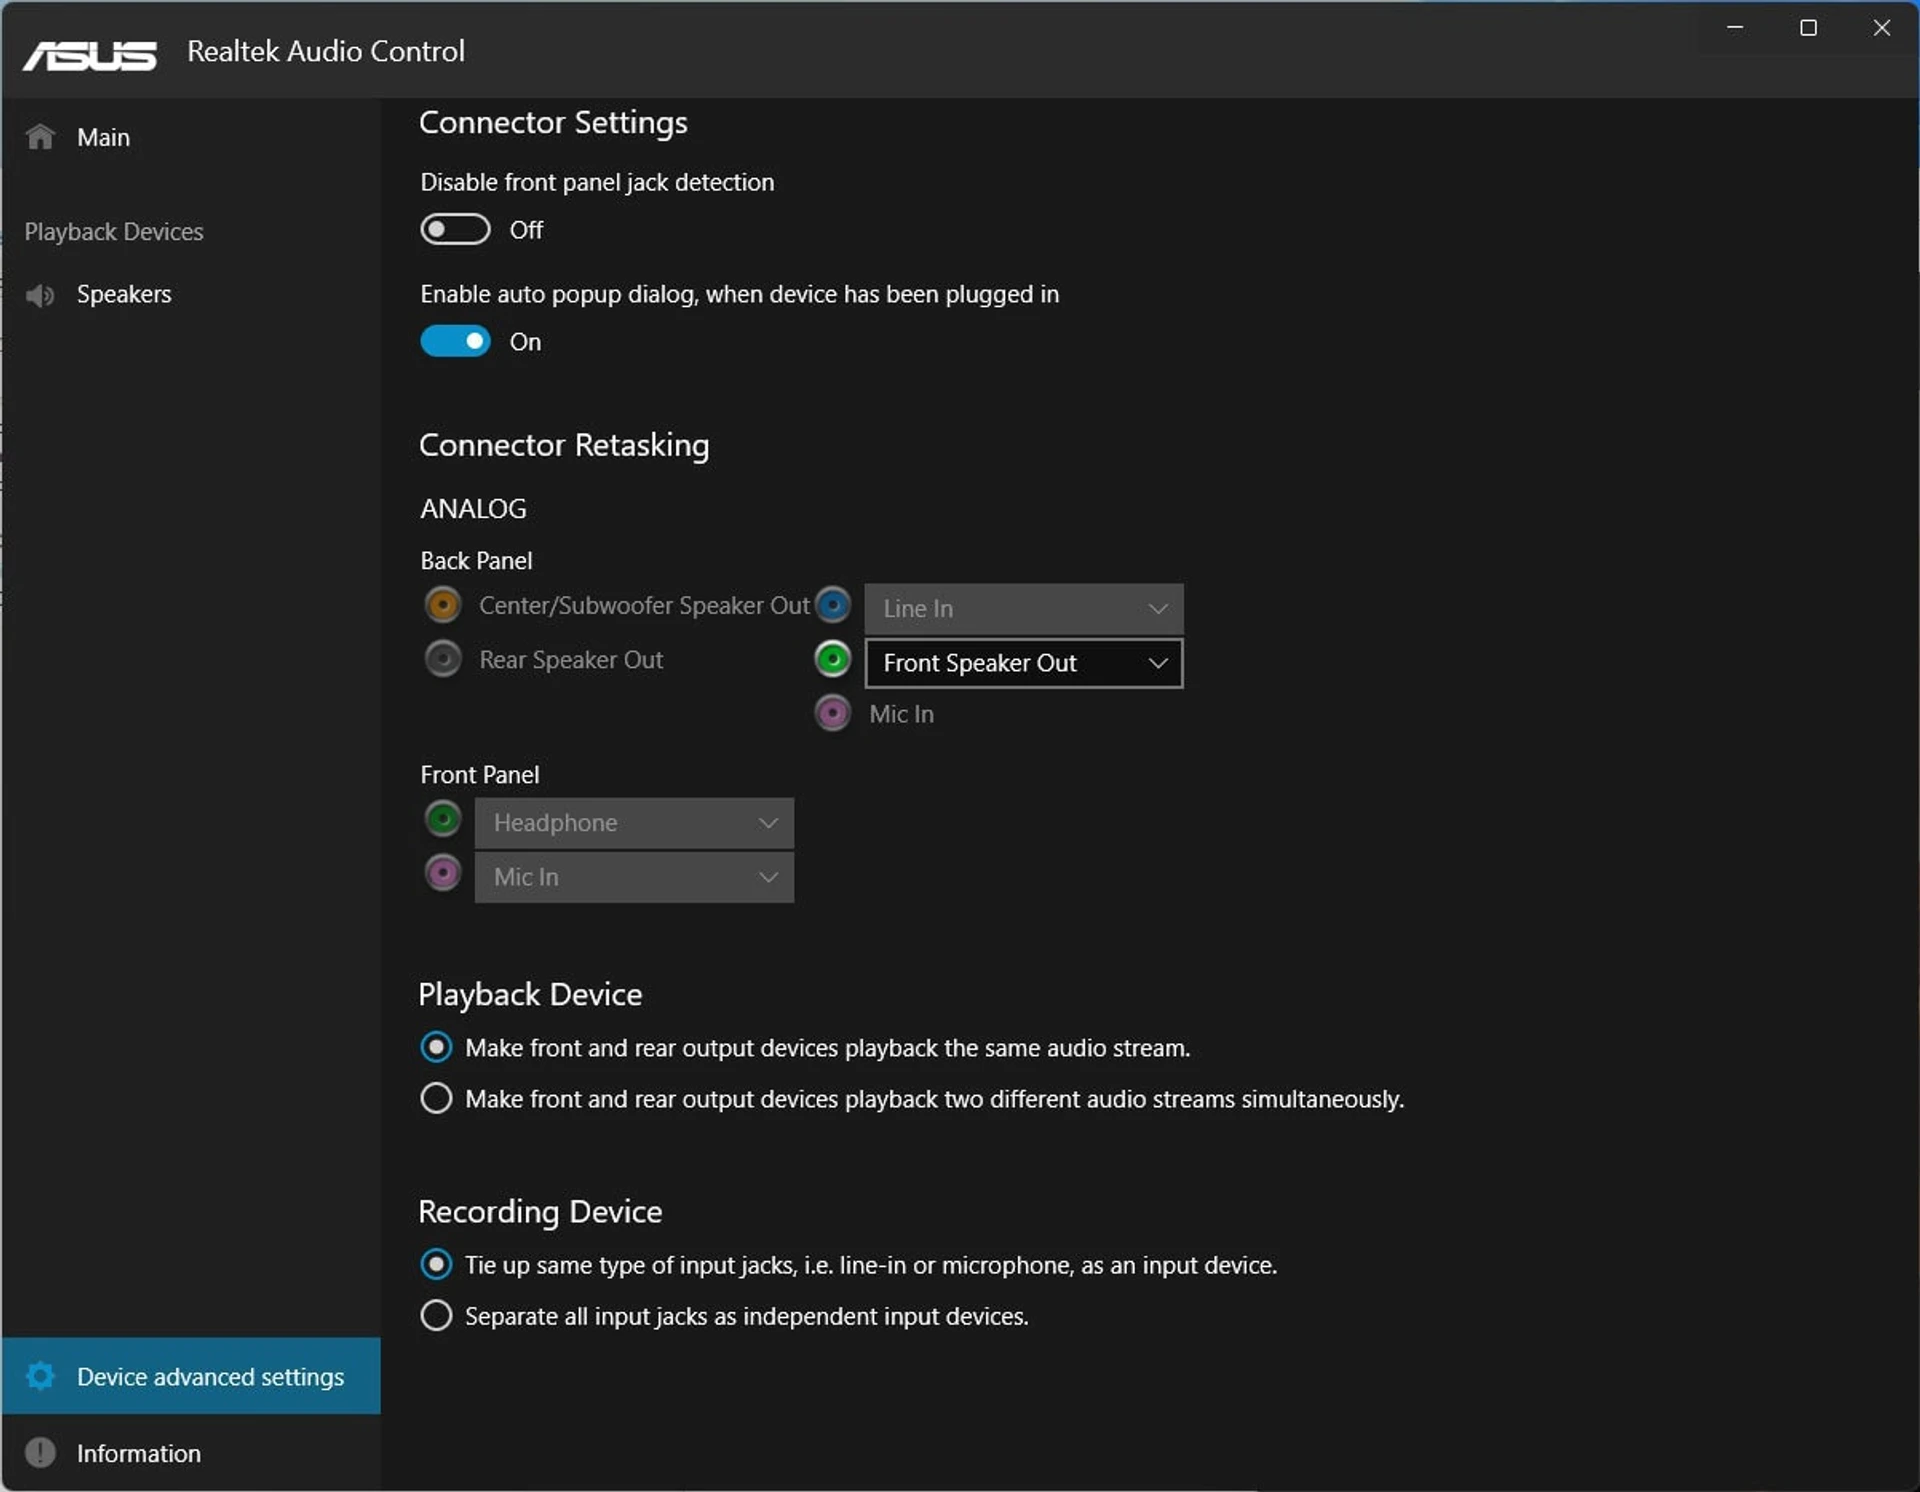Click the Rear Speaker Out label
This screenshot has height=1492, width=1920.
pos(571,660)
